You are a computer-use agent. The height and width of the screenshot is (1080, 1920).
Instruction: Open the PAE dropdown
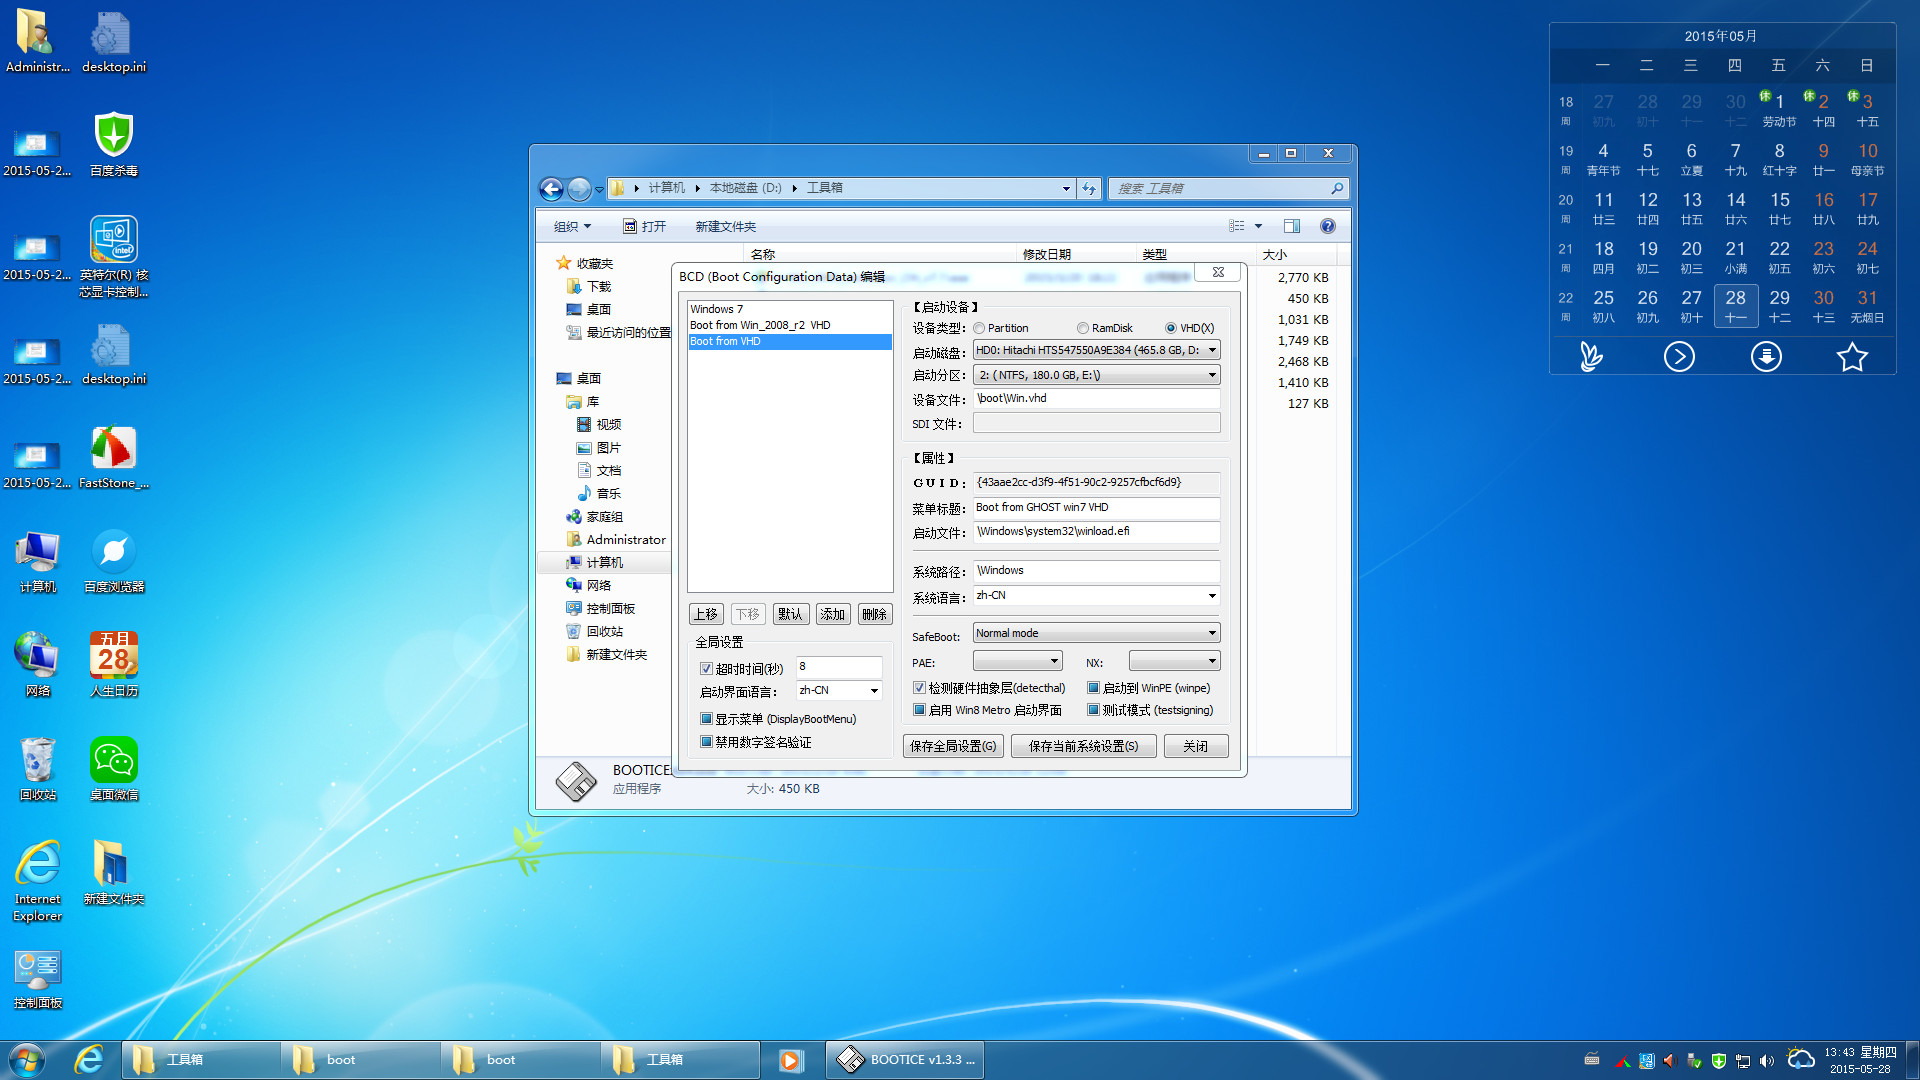click(x=1017, y=661)
